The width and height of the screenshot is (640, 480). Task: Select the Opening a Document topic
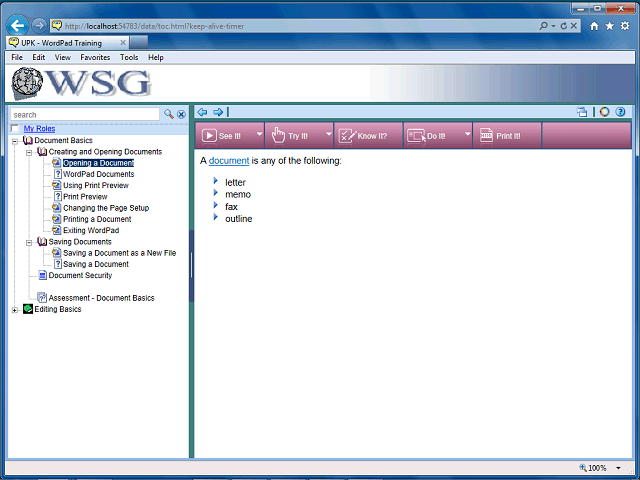point(98,163)
